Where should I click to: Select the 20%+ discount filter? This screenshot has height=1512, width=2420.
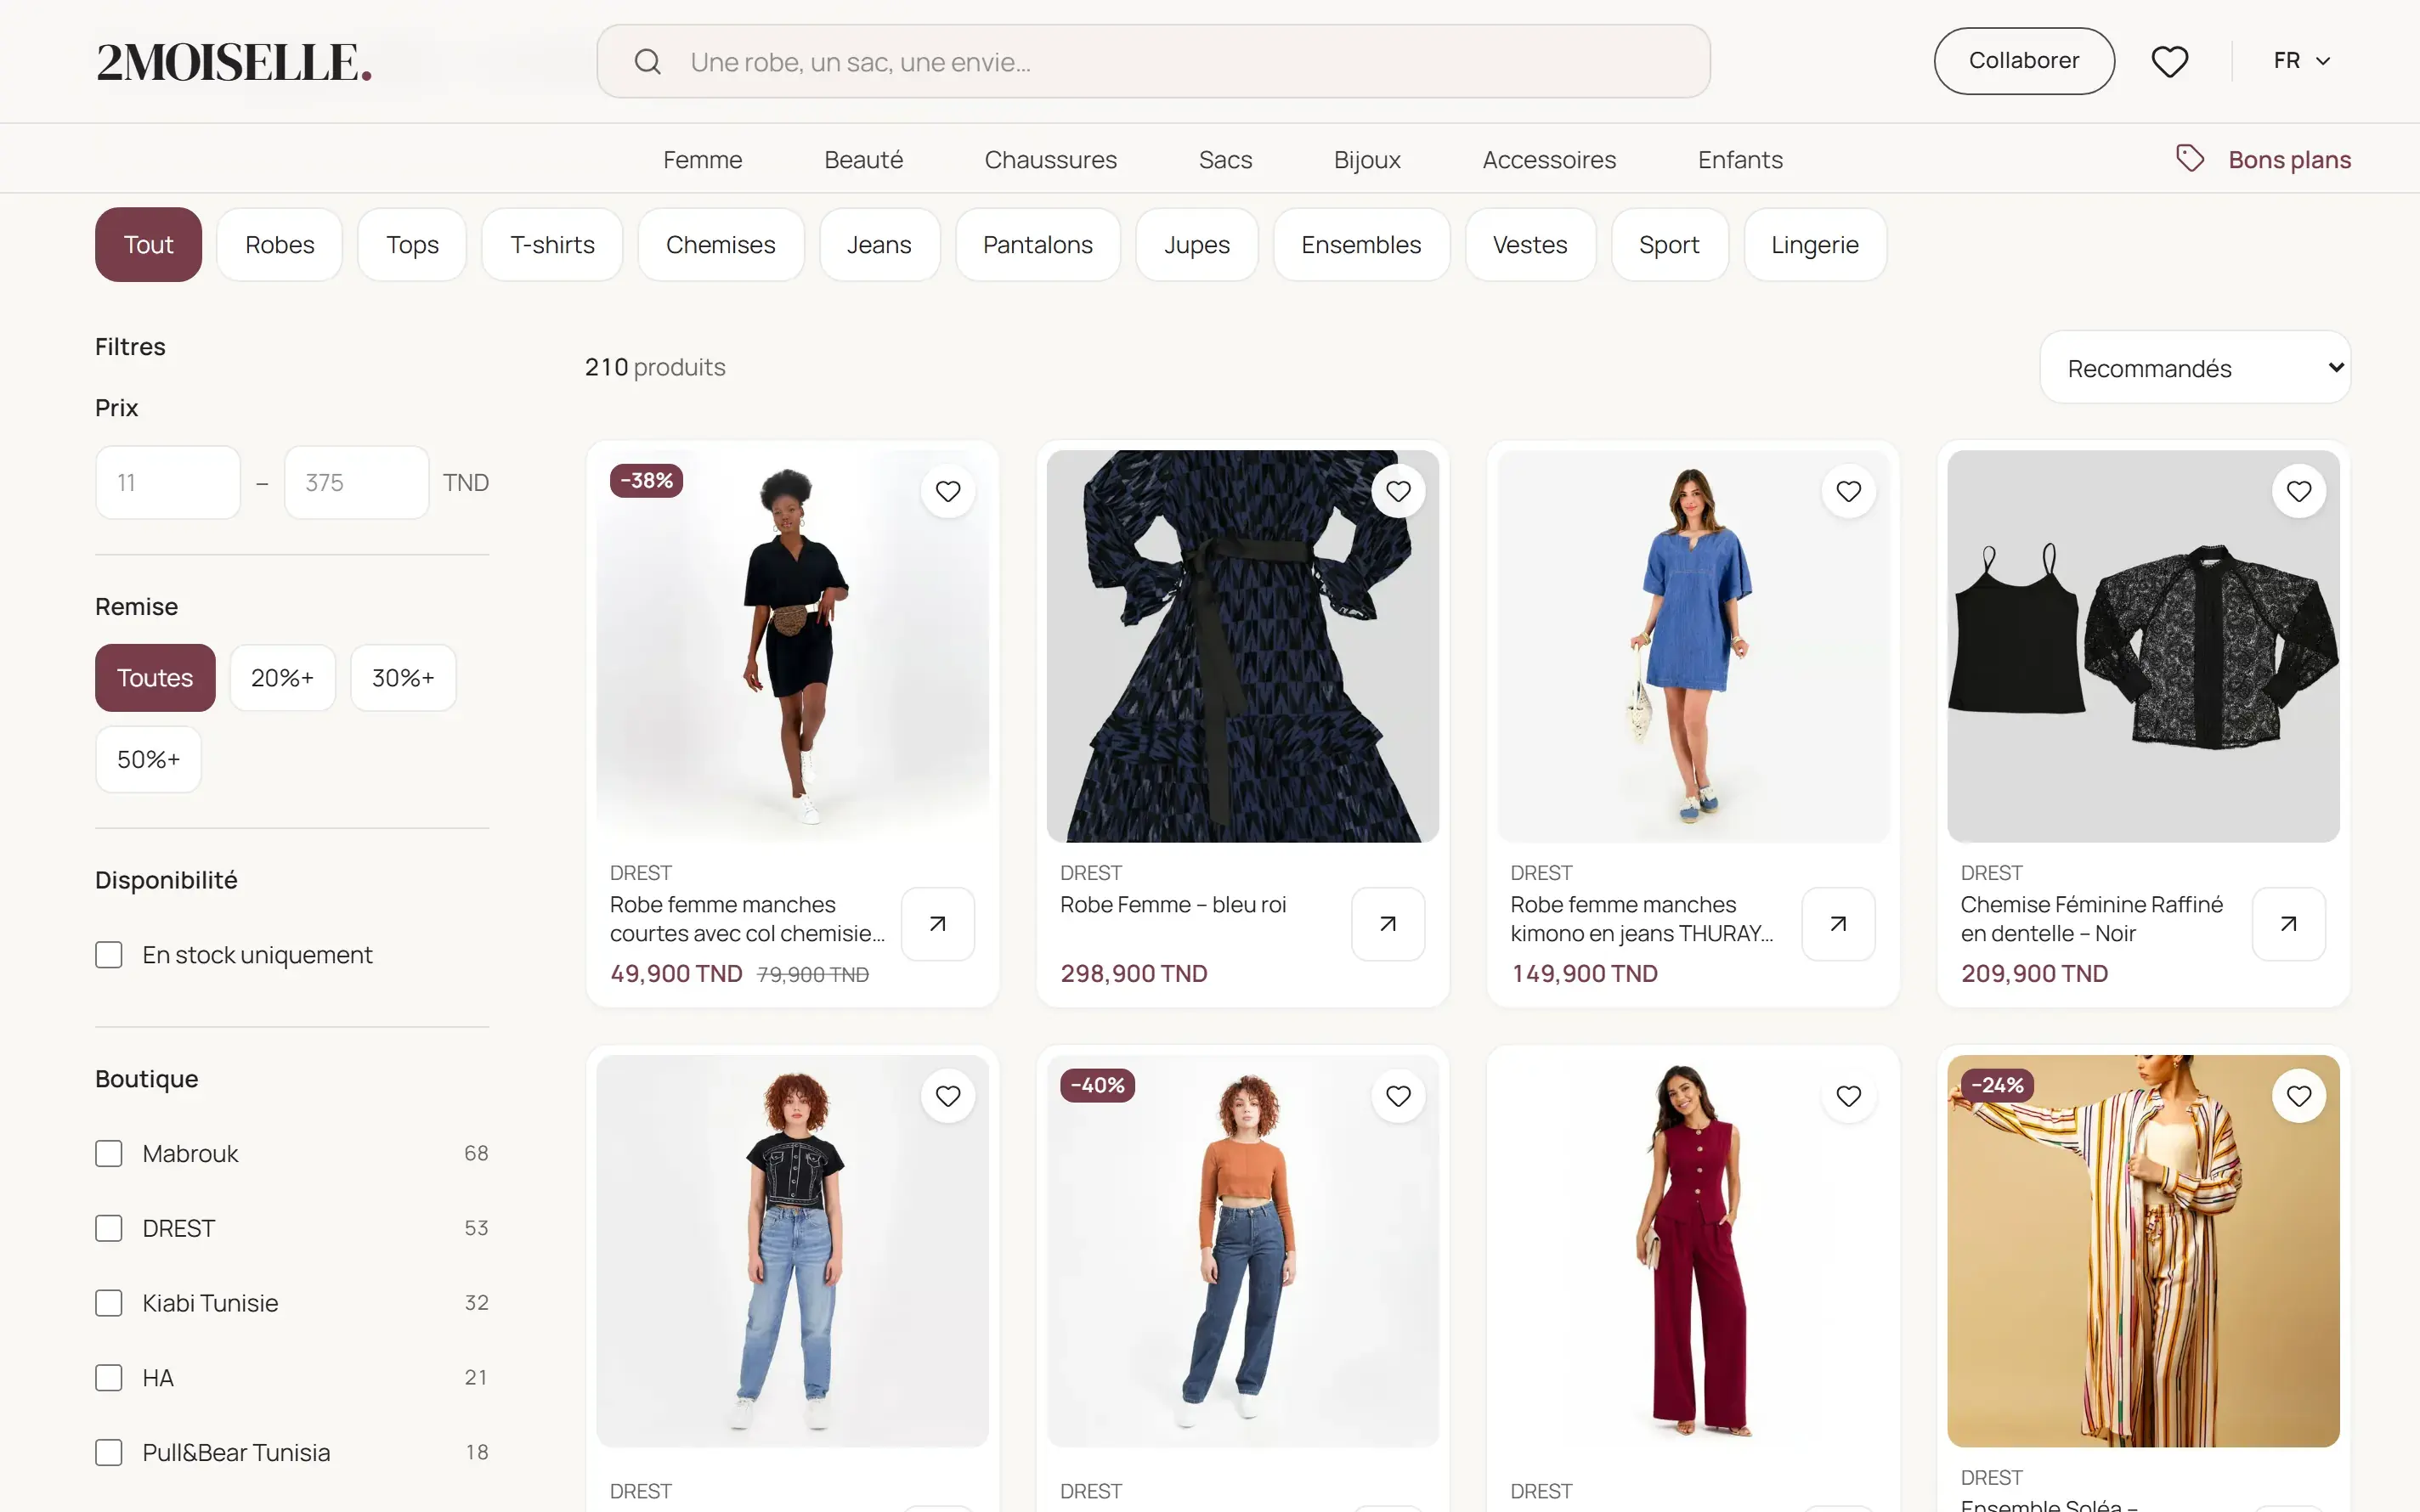click(x=282, y=678)
